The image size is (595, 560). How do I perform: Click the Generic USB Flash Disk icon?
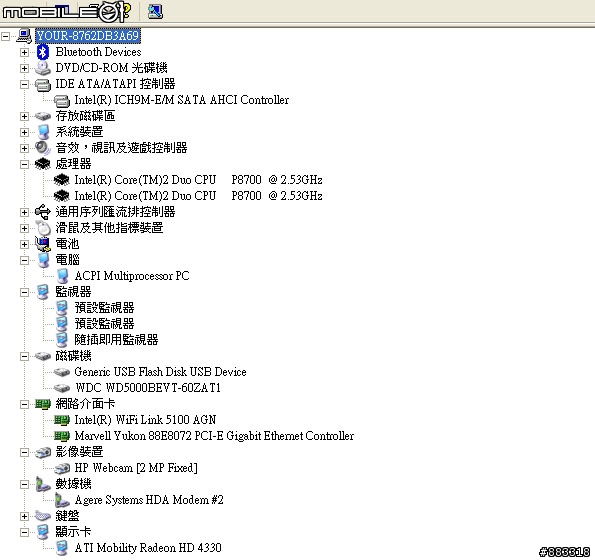pos(62,372)
